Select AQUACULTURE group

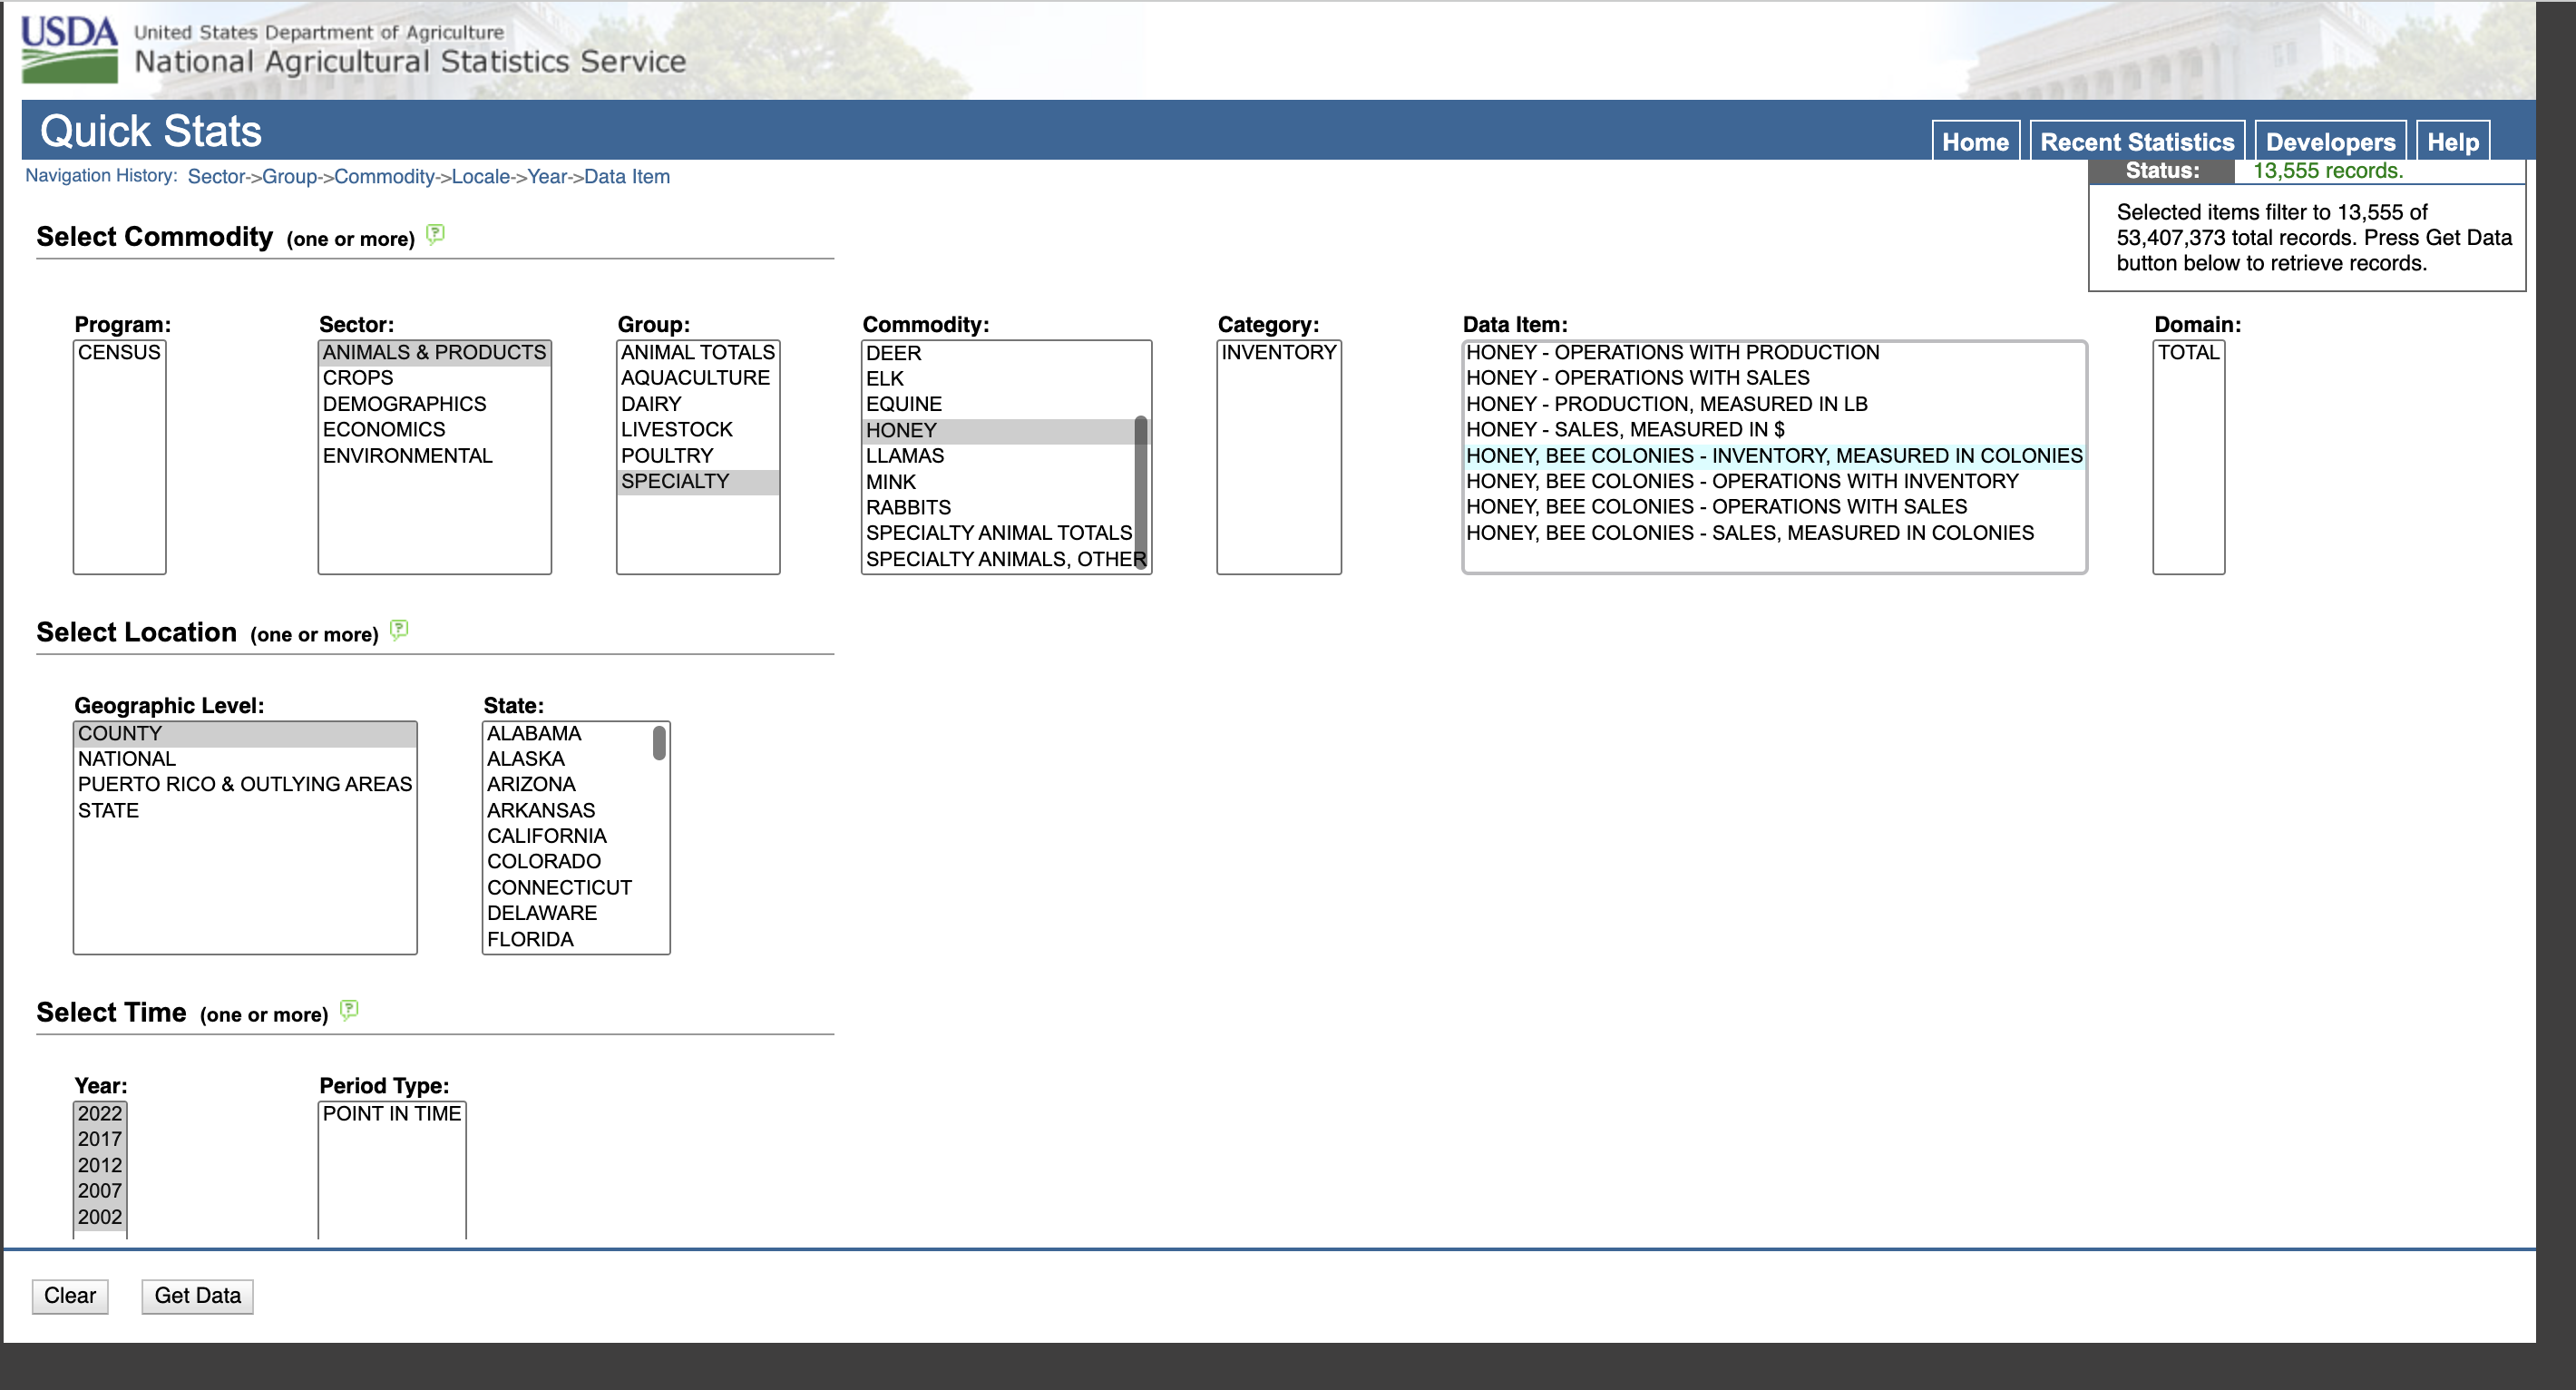(x=698, y=378)
